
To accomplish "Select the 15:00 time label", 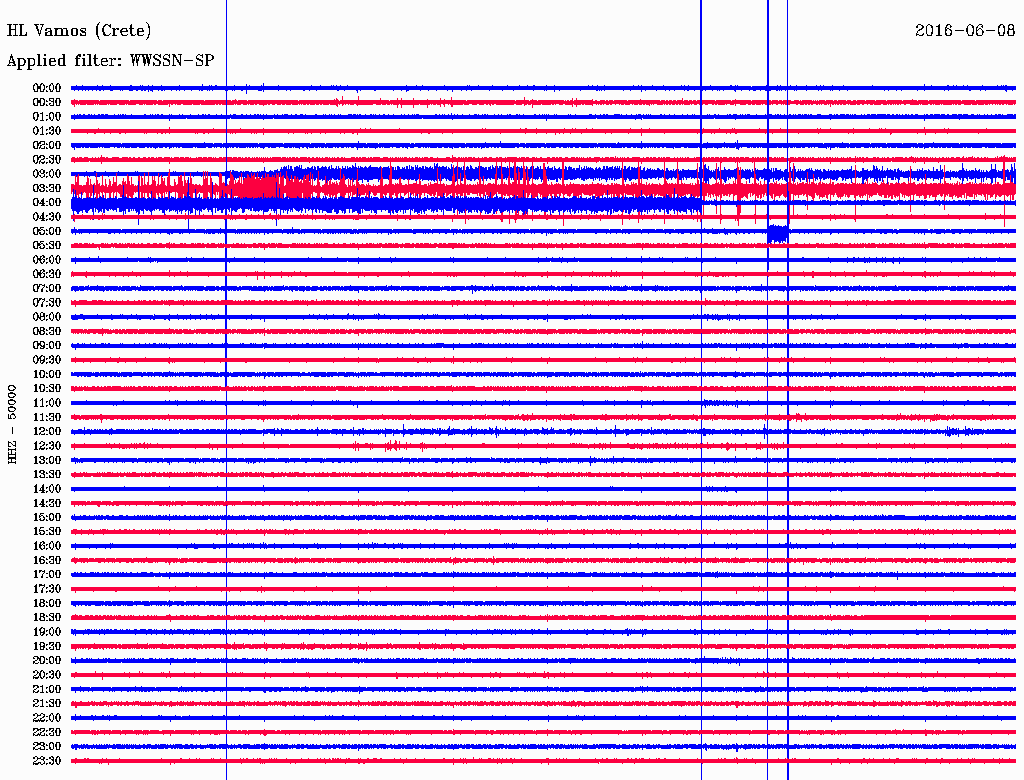I will click(47, 517).
